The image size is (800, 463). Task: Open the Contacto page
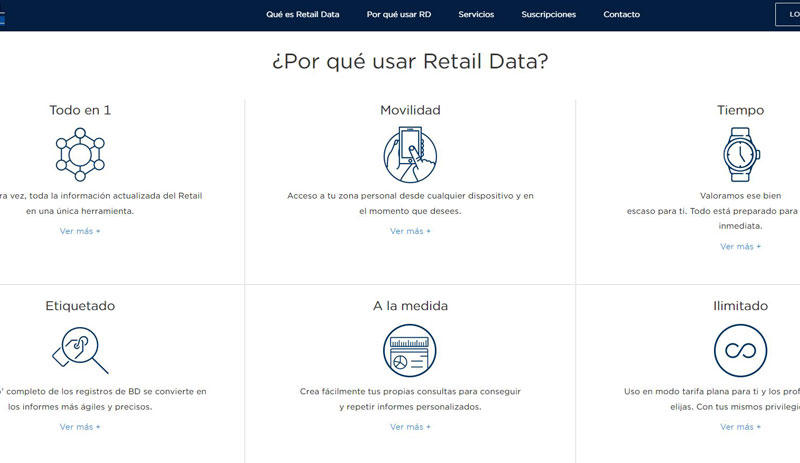coord(621,14)
